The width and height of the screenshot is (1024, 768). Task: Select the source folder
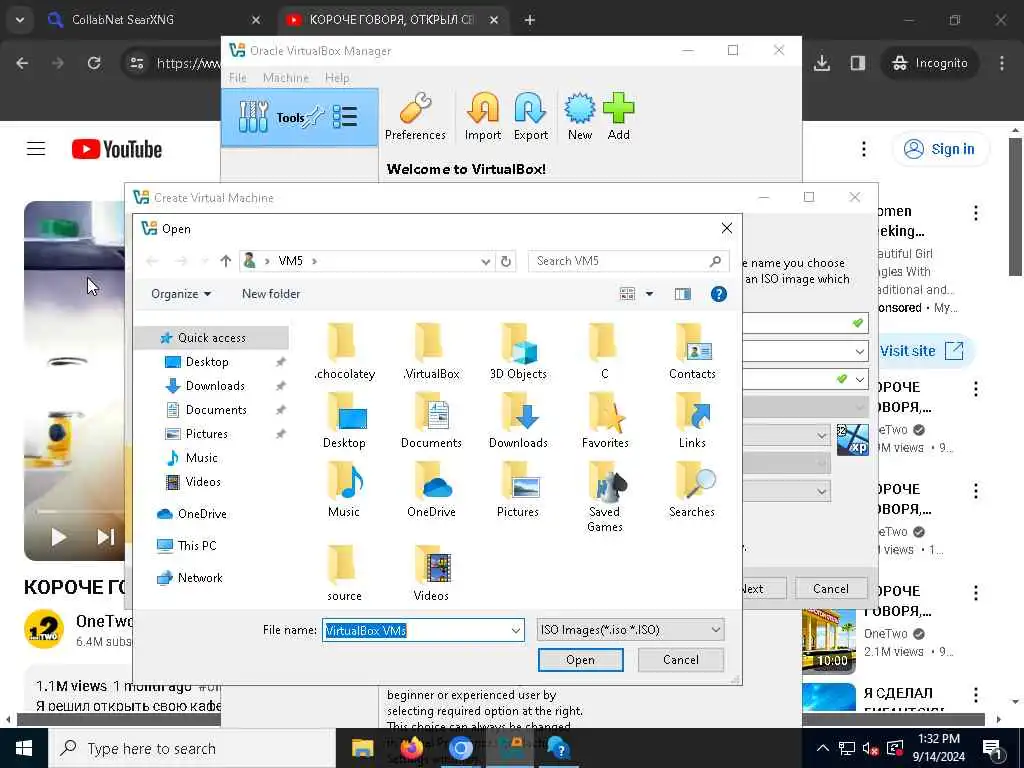pyautogui.click(x=344, y=573)
